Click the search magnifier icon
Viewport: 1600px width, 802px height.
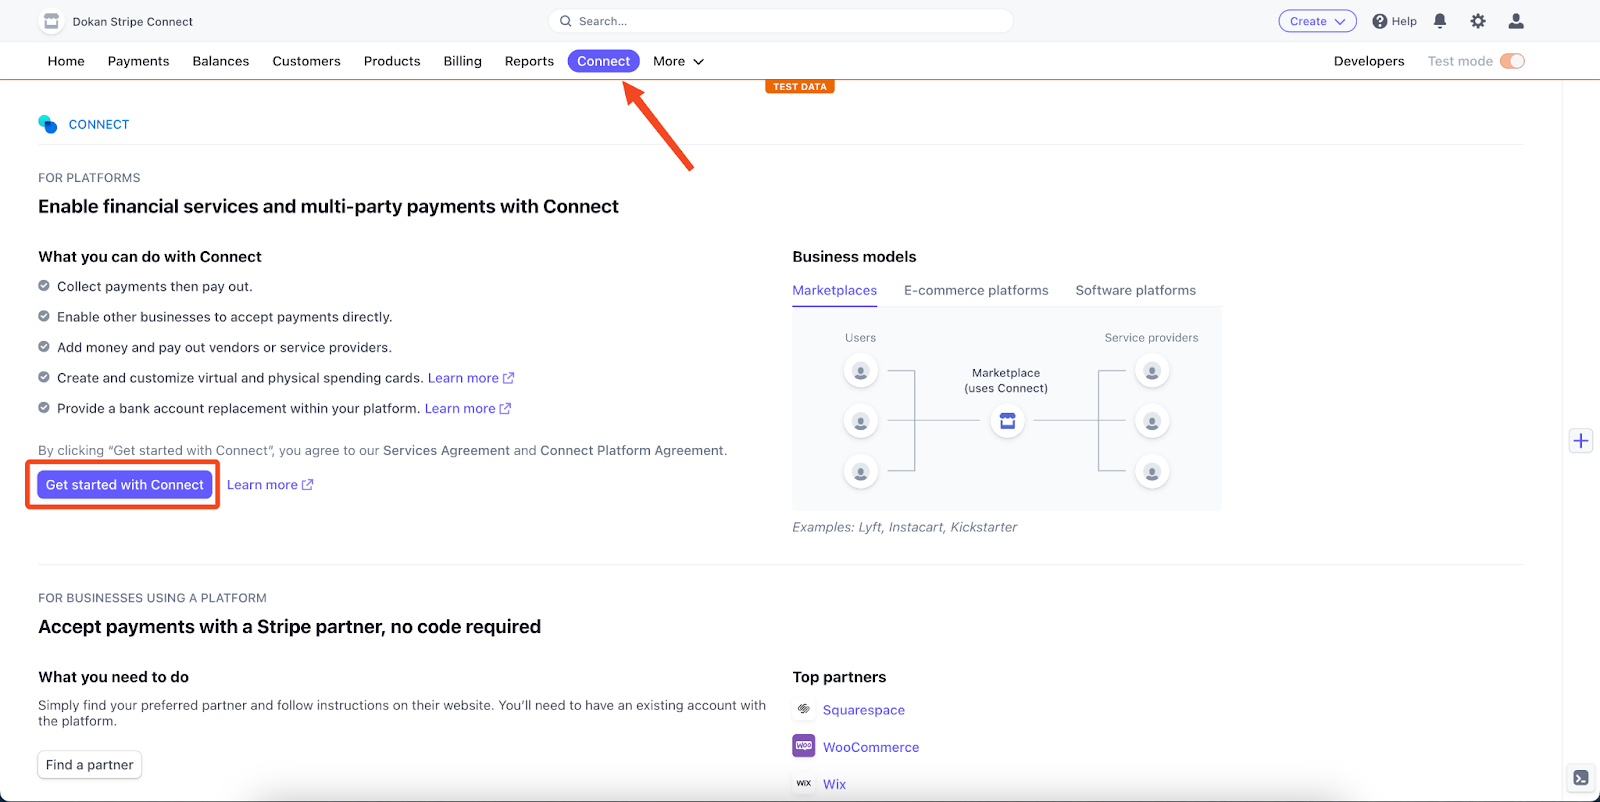coord(566,21)
